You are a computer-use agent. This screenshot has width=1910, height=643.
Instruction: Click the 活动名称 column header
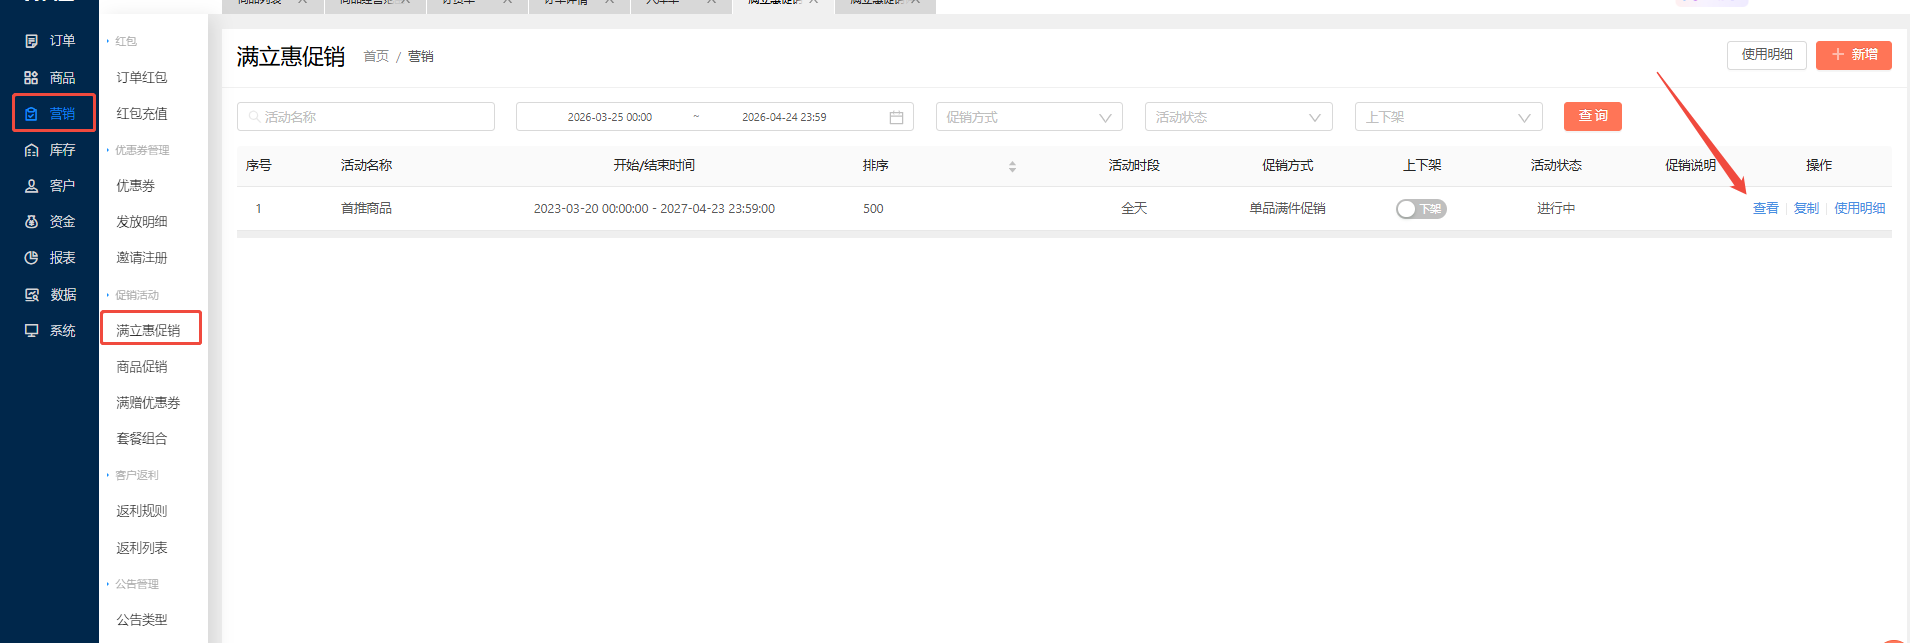click(366, 165)
